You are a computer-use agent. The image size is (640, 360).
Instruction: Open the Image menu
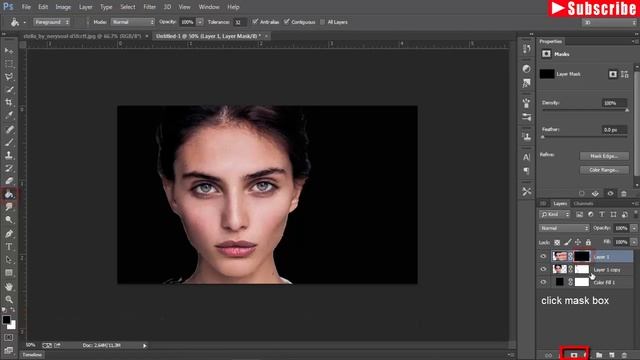(63, 7)
